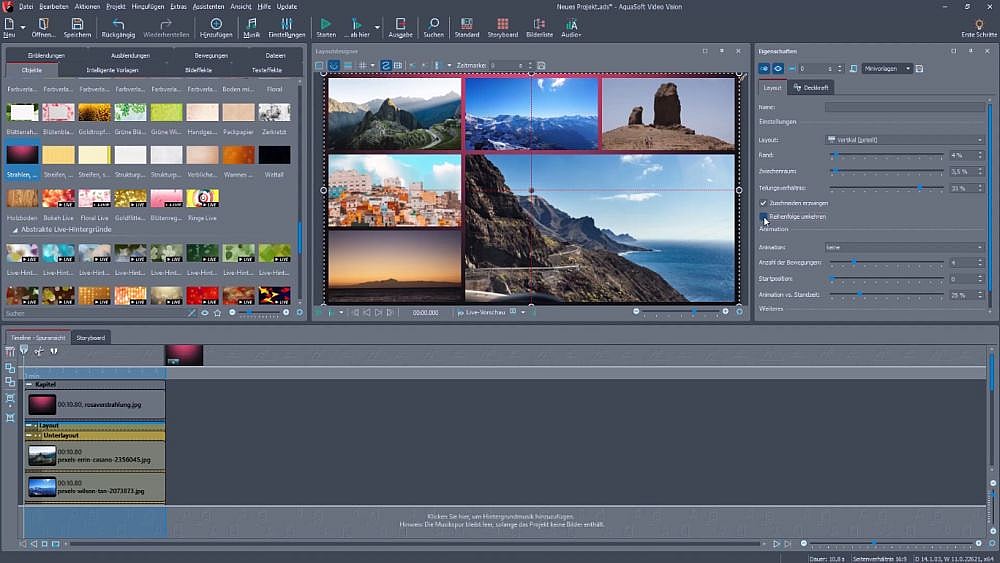This screenshot has width=1000, height=563.
Task: Toggle the eye visibility icon in Eigenschaften
Action: pyautogui.click(x=777, y=69)
